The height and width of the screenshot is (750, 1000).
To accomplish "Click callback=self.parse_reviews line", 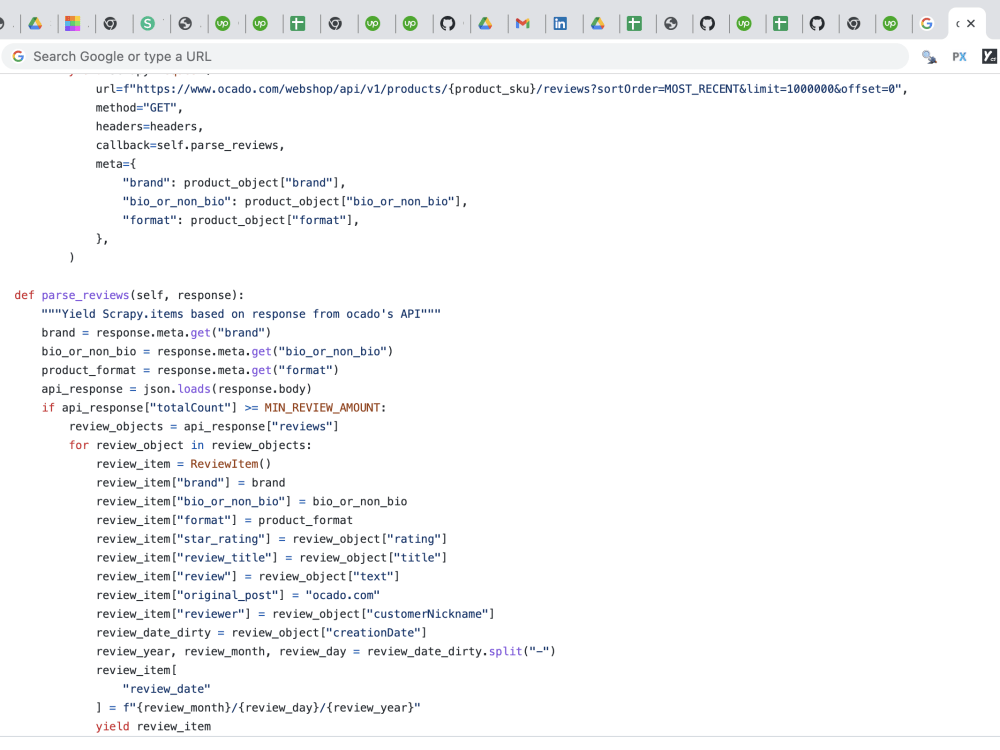I will 190,145.
